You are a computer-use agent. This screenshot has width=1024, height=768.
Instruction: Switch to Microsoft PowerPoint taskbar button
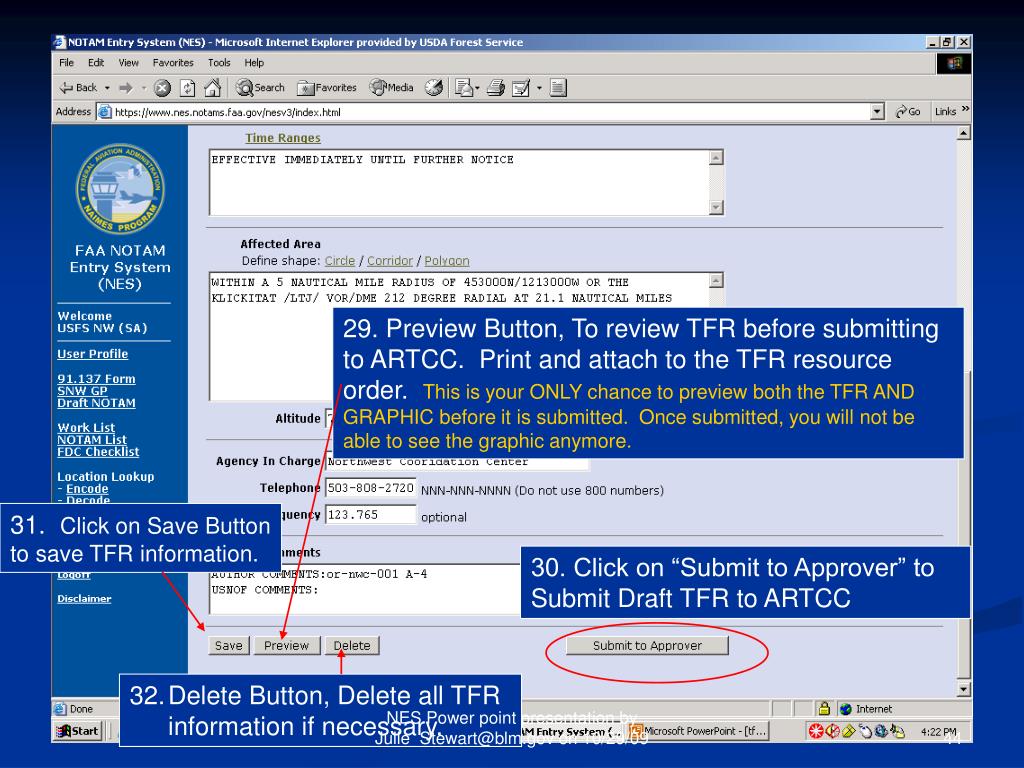click(x=699, y=731)
